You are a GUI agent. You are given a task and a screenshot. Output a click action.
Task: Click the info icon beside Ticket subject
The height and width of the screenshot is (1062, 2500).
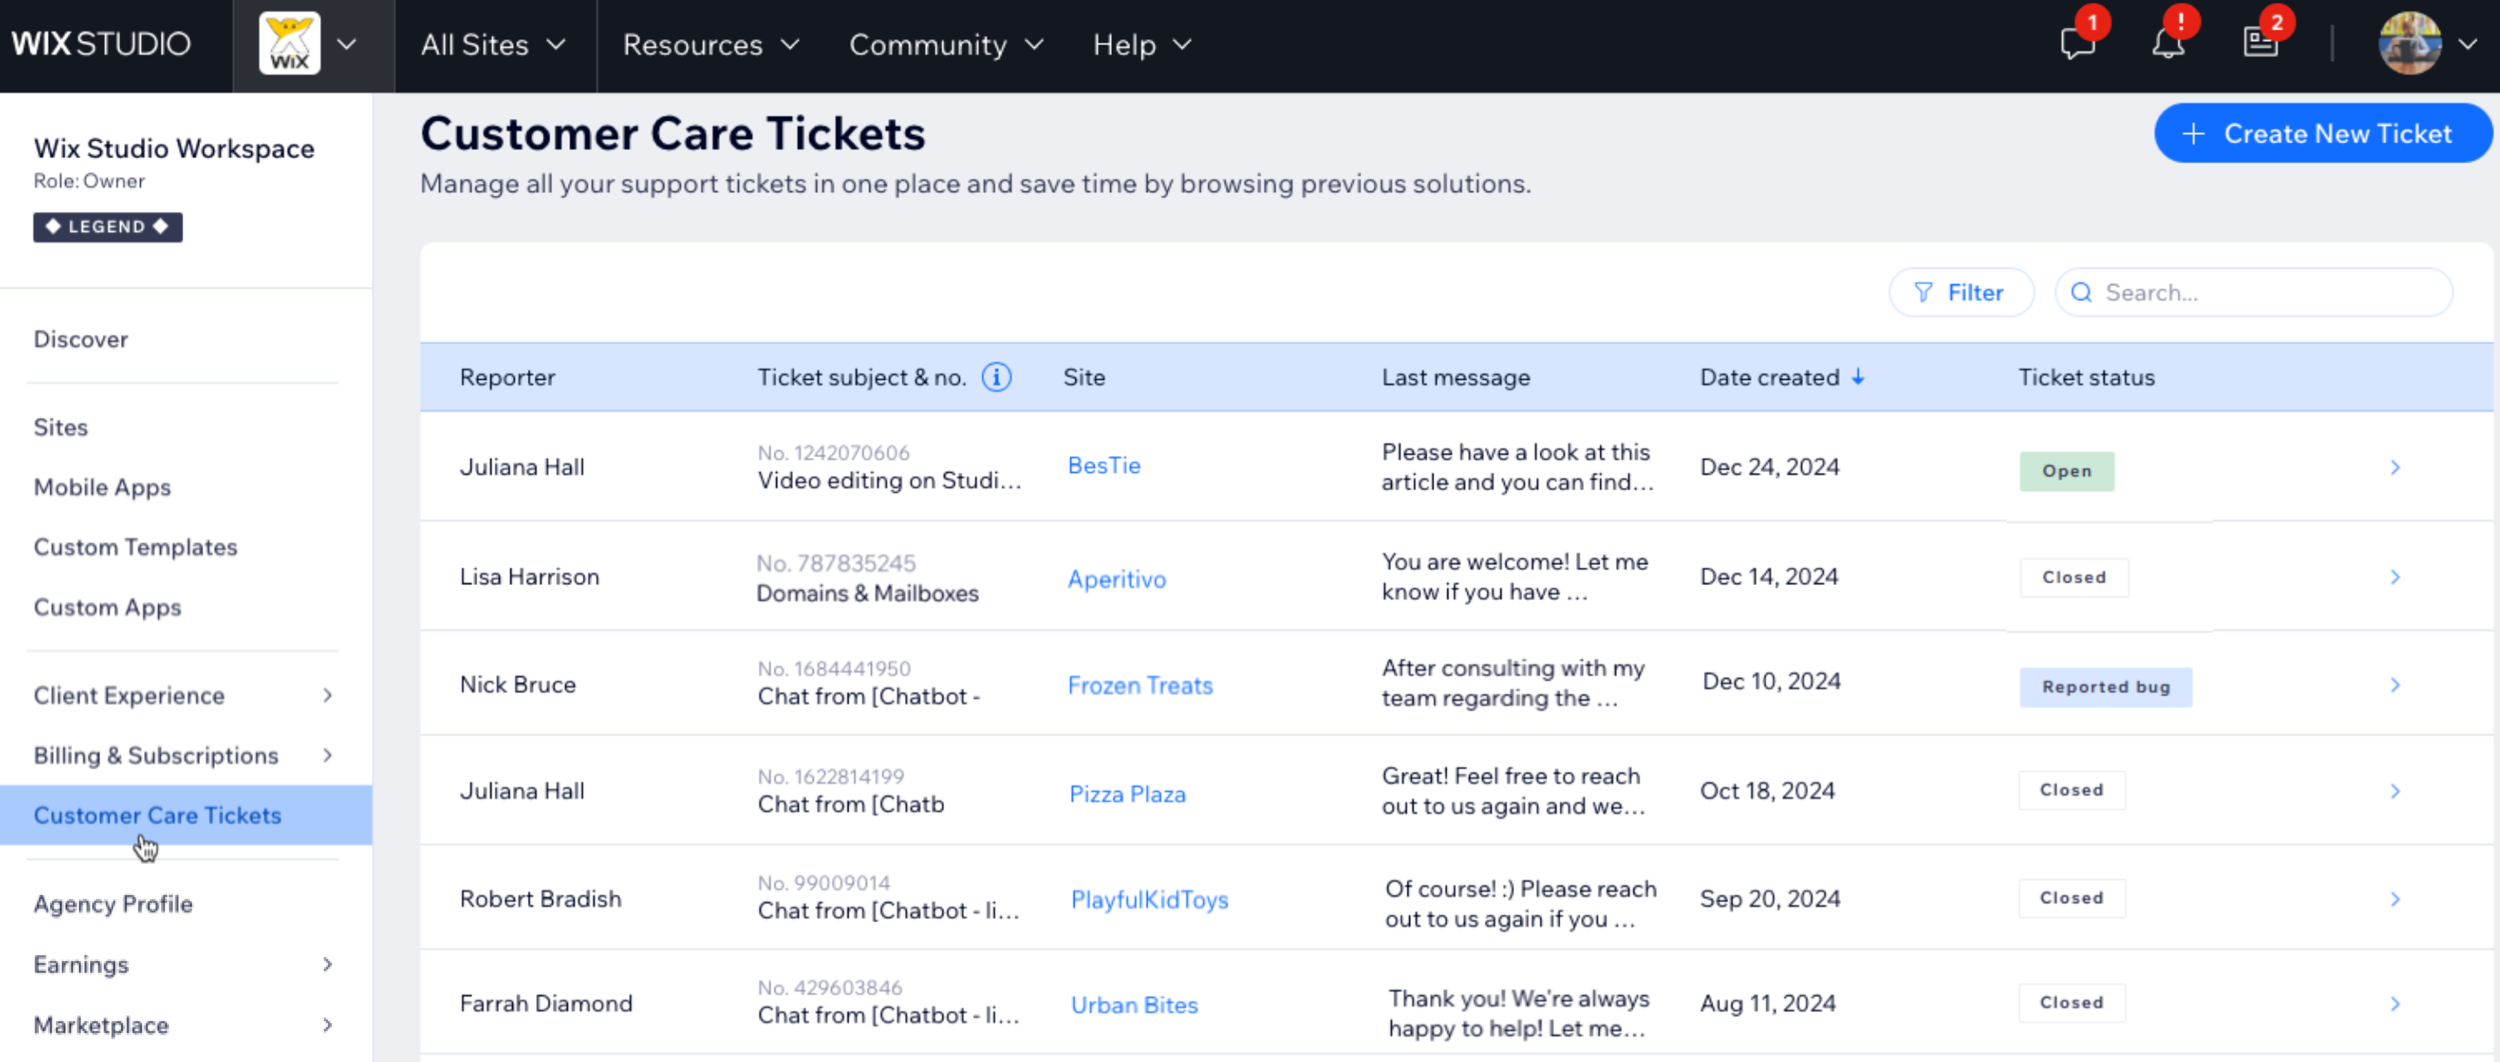coord(996,377)
